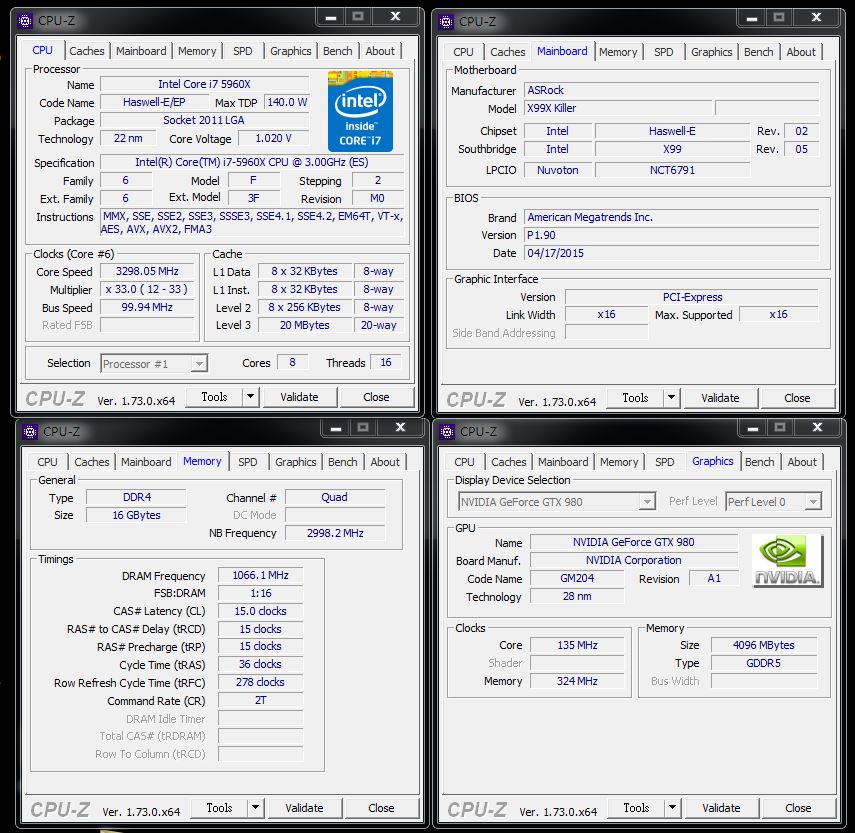This screenshot has width=855, height=833.
Task: Click the NVIDIA logo in Graphics window
Action: (787, 560)
